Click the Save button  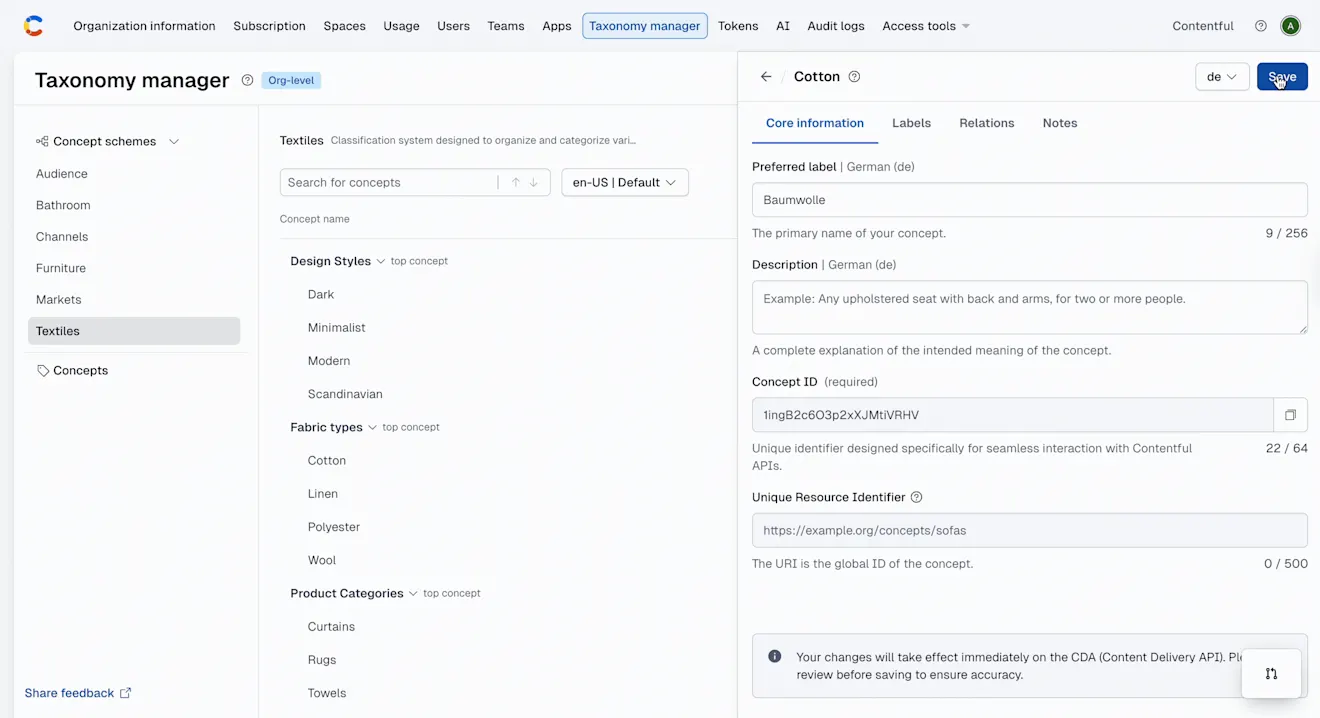[x=1281, y=77]
